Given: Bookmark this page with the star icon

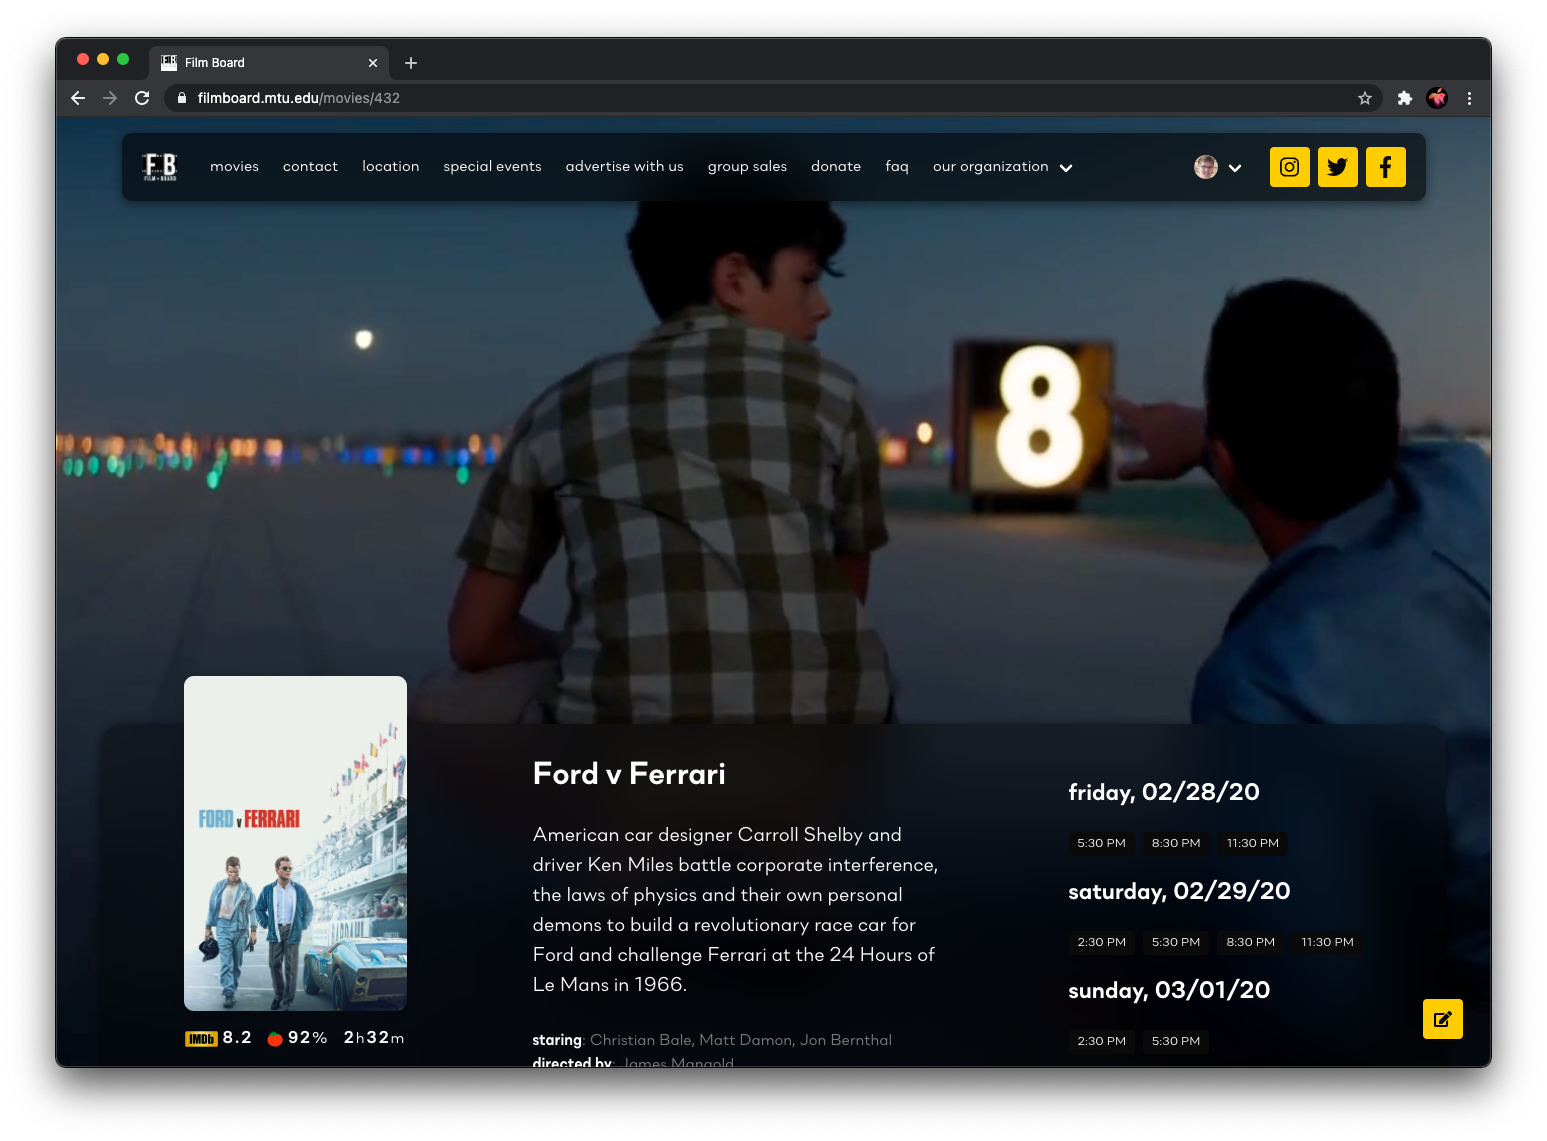Looking at the screenshot, I should (1364, 98).
